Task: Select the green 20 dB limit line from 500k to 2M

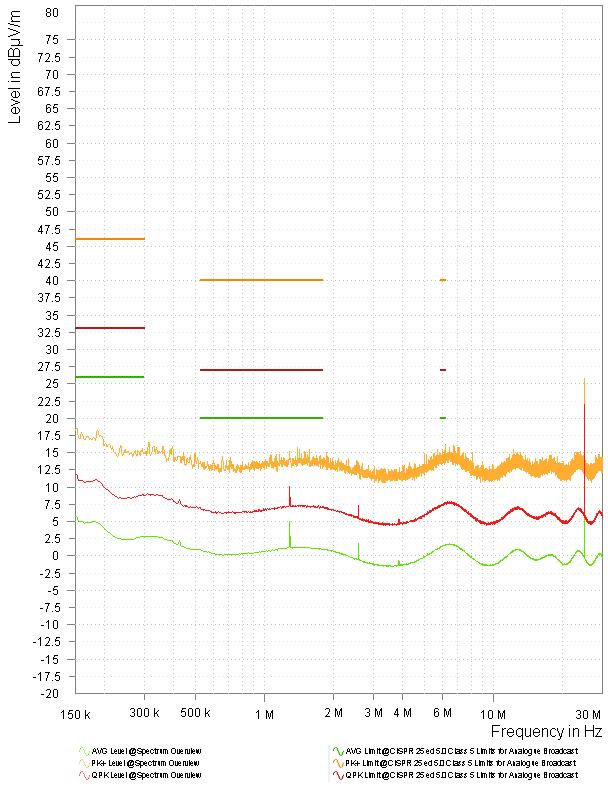Action: click(x=261, y=418)
